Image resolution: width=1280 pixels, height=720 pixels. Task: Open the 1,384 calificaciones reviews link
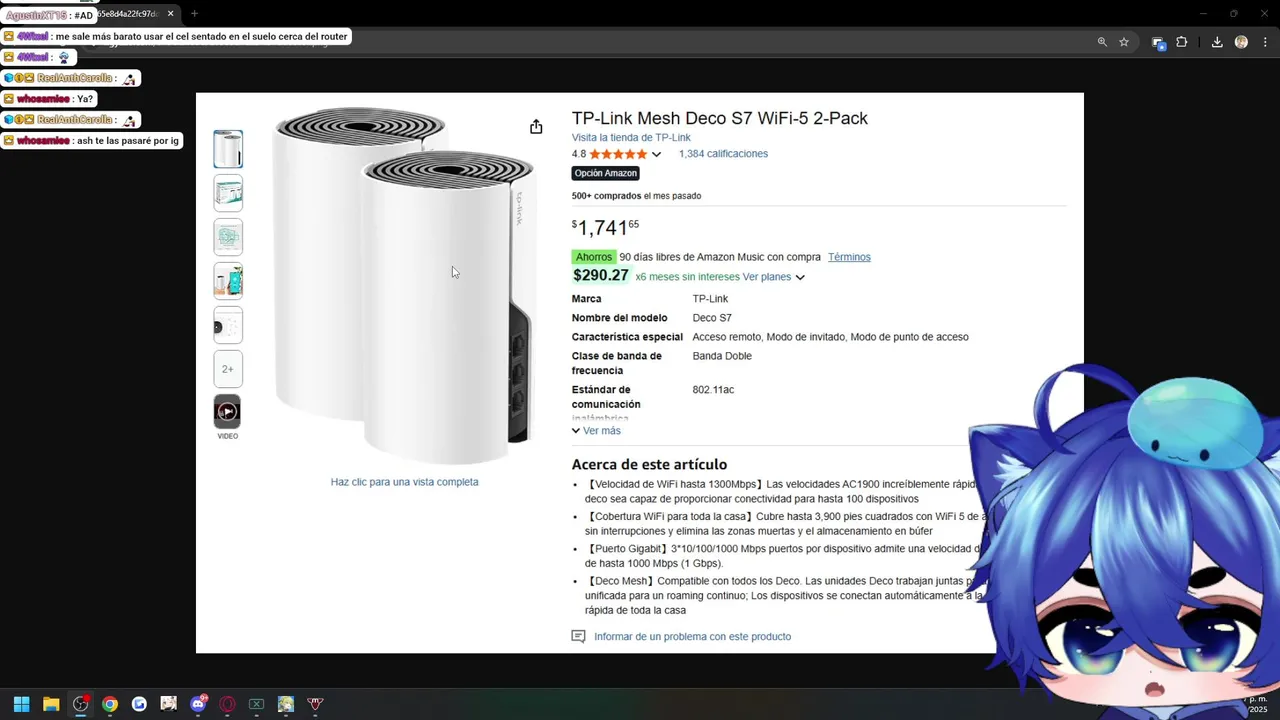[723, 154]
